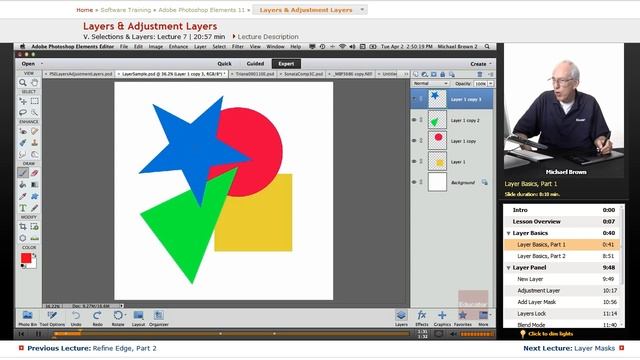Click the Redo button
The width and height of the screenshot is (640, 360).
[97, 318]
